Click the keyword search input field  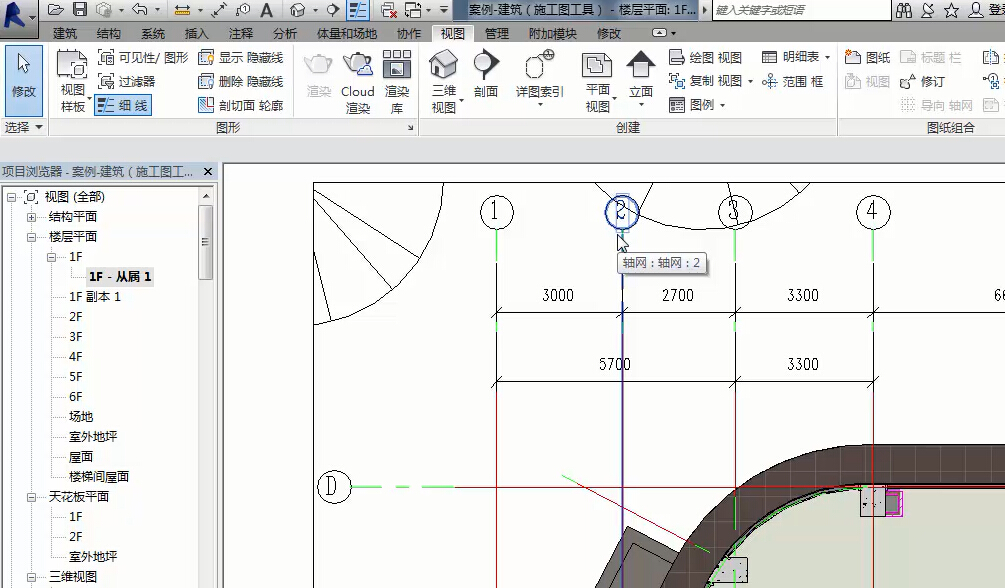(800, 10)
